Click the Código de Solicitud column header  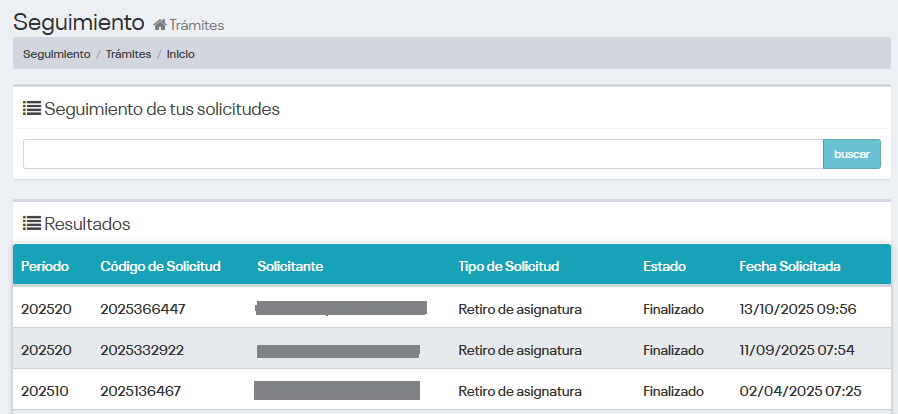click(x=160, y=266)
